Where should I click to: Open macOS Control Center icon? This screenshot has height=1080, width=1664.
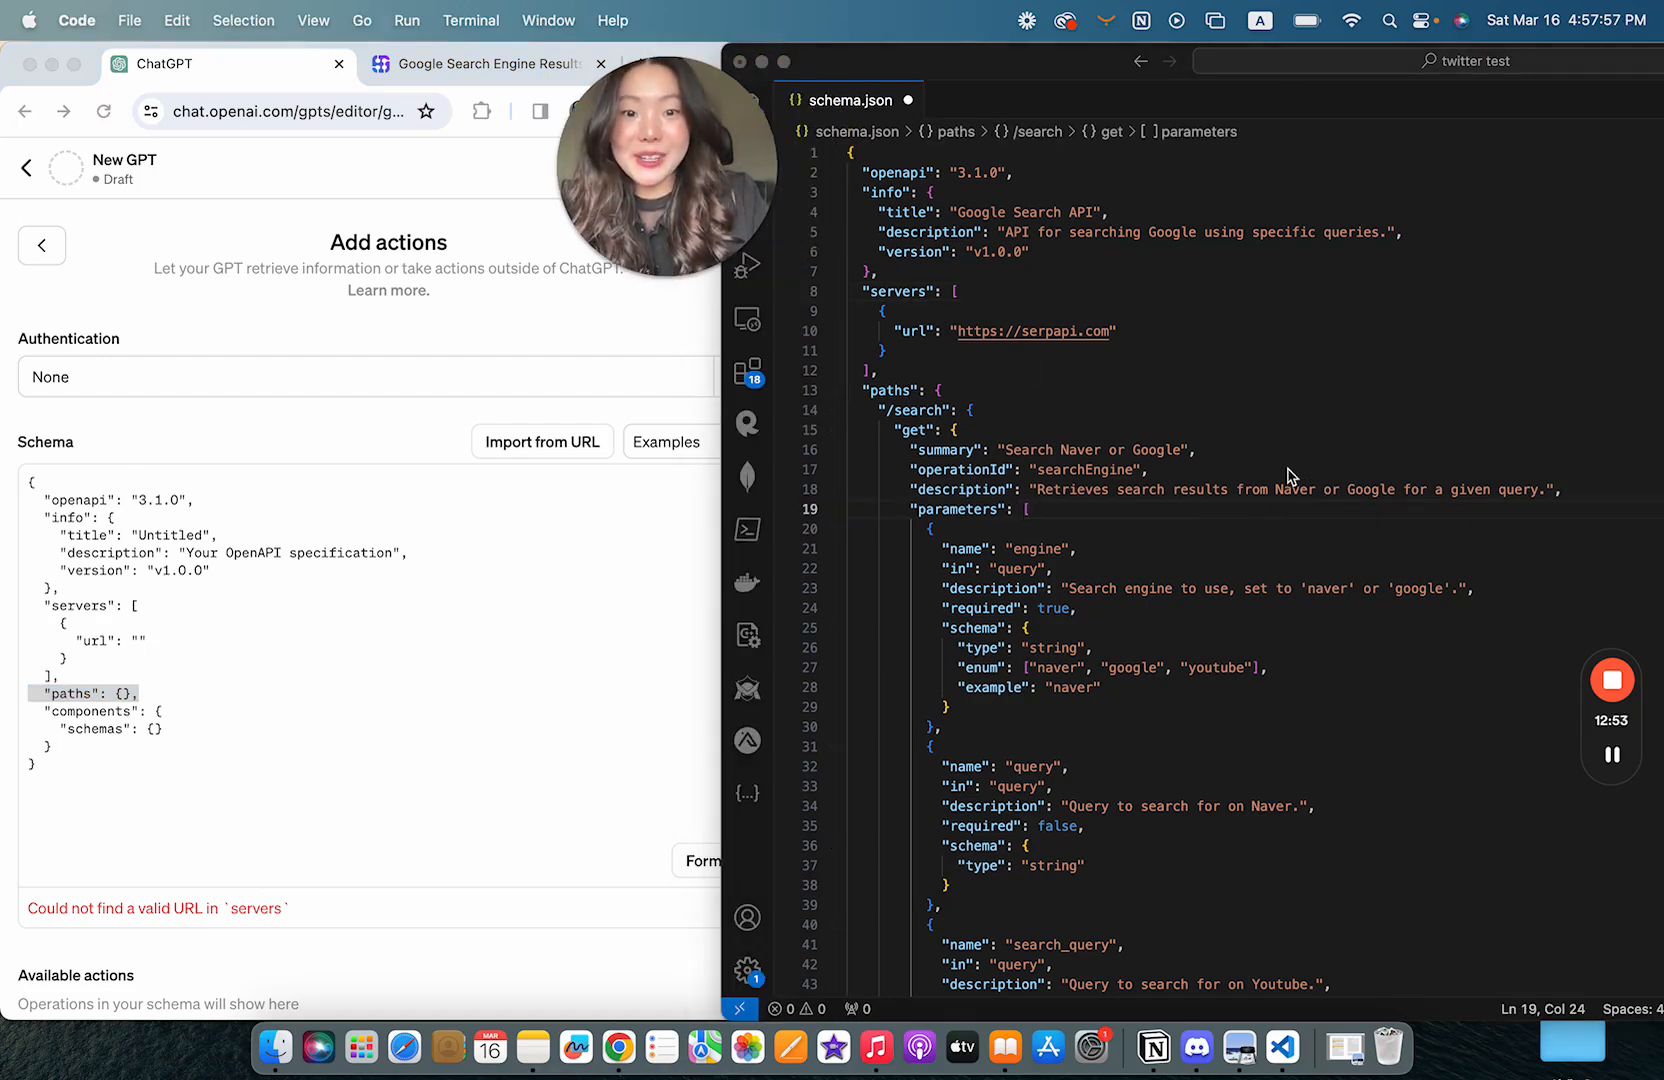[x=1423, y=20]
